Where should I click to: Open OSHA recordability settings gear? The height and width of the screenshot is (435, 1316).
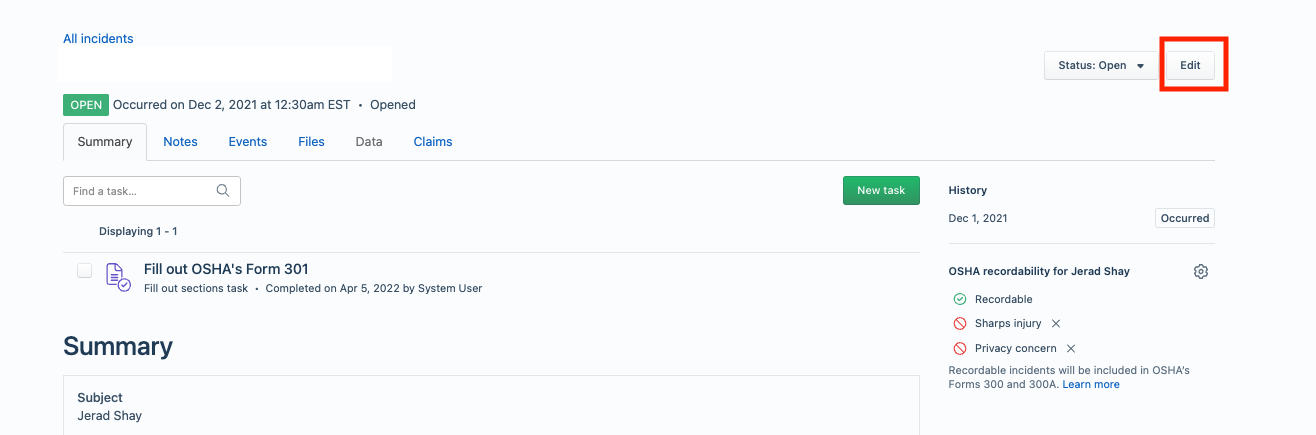click(x=1201, y=271)
